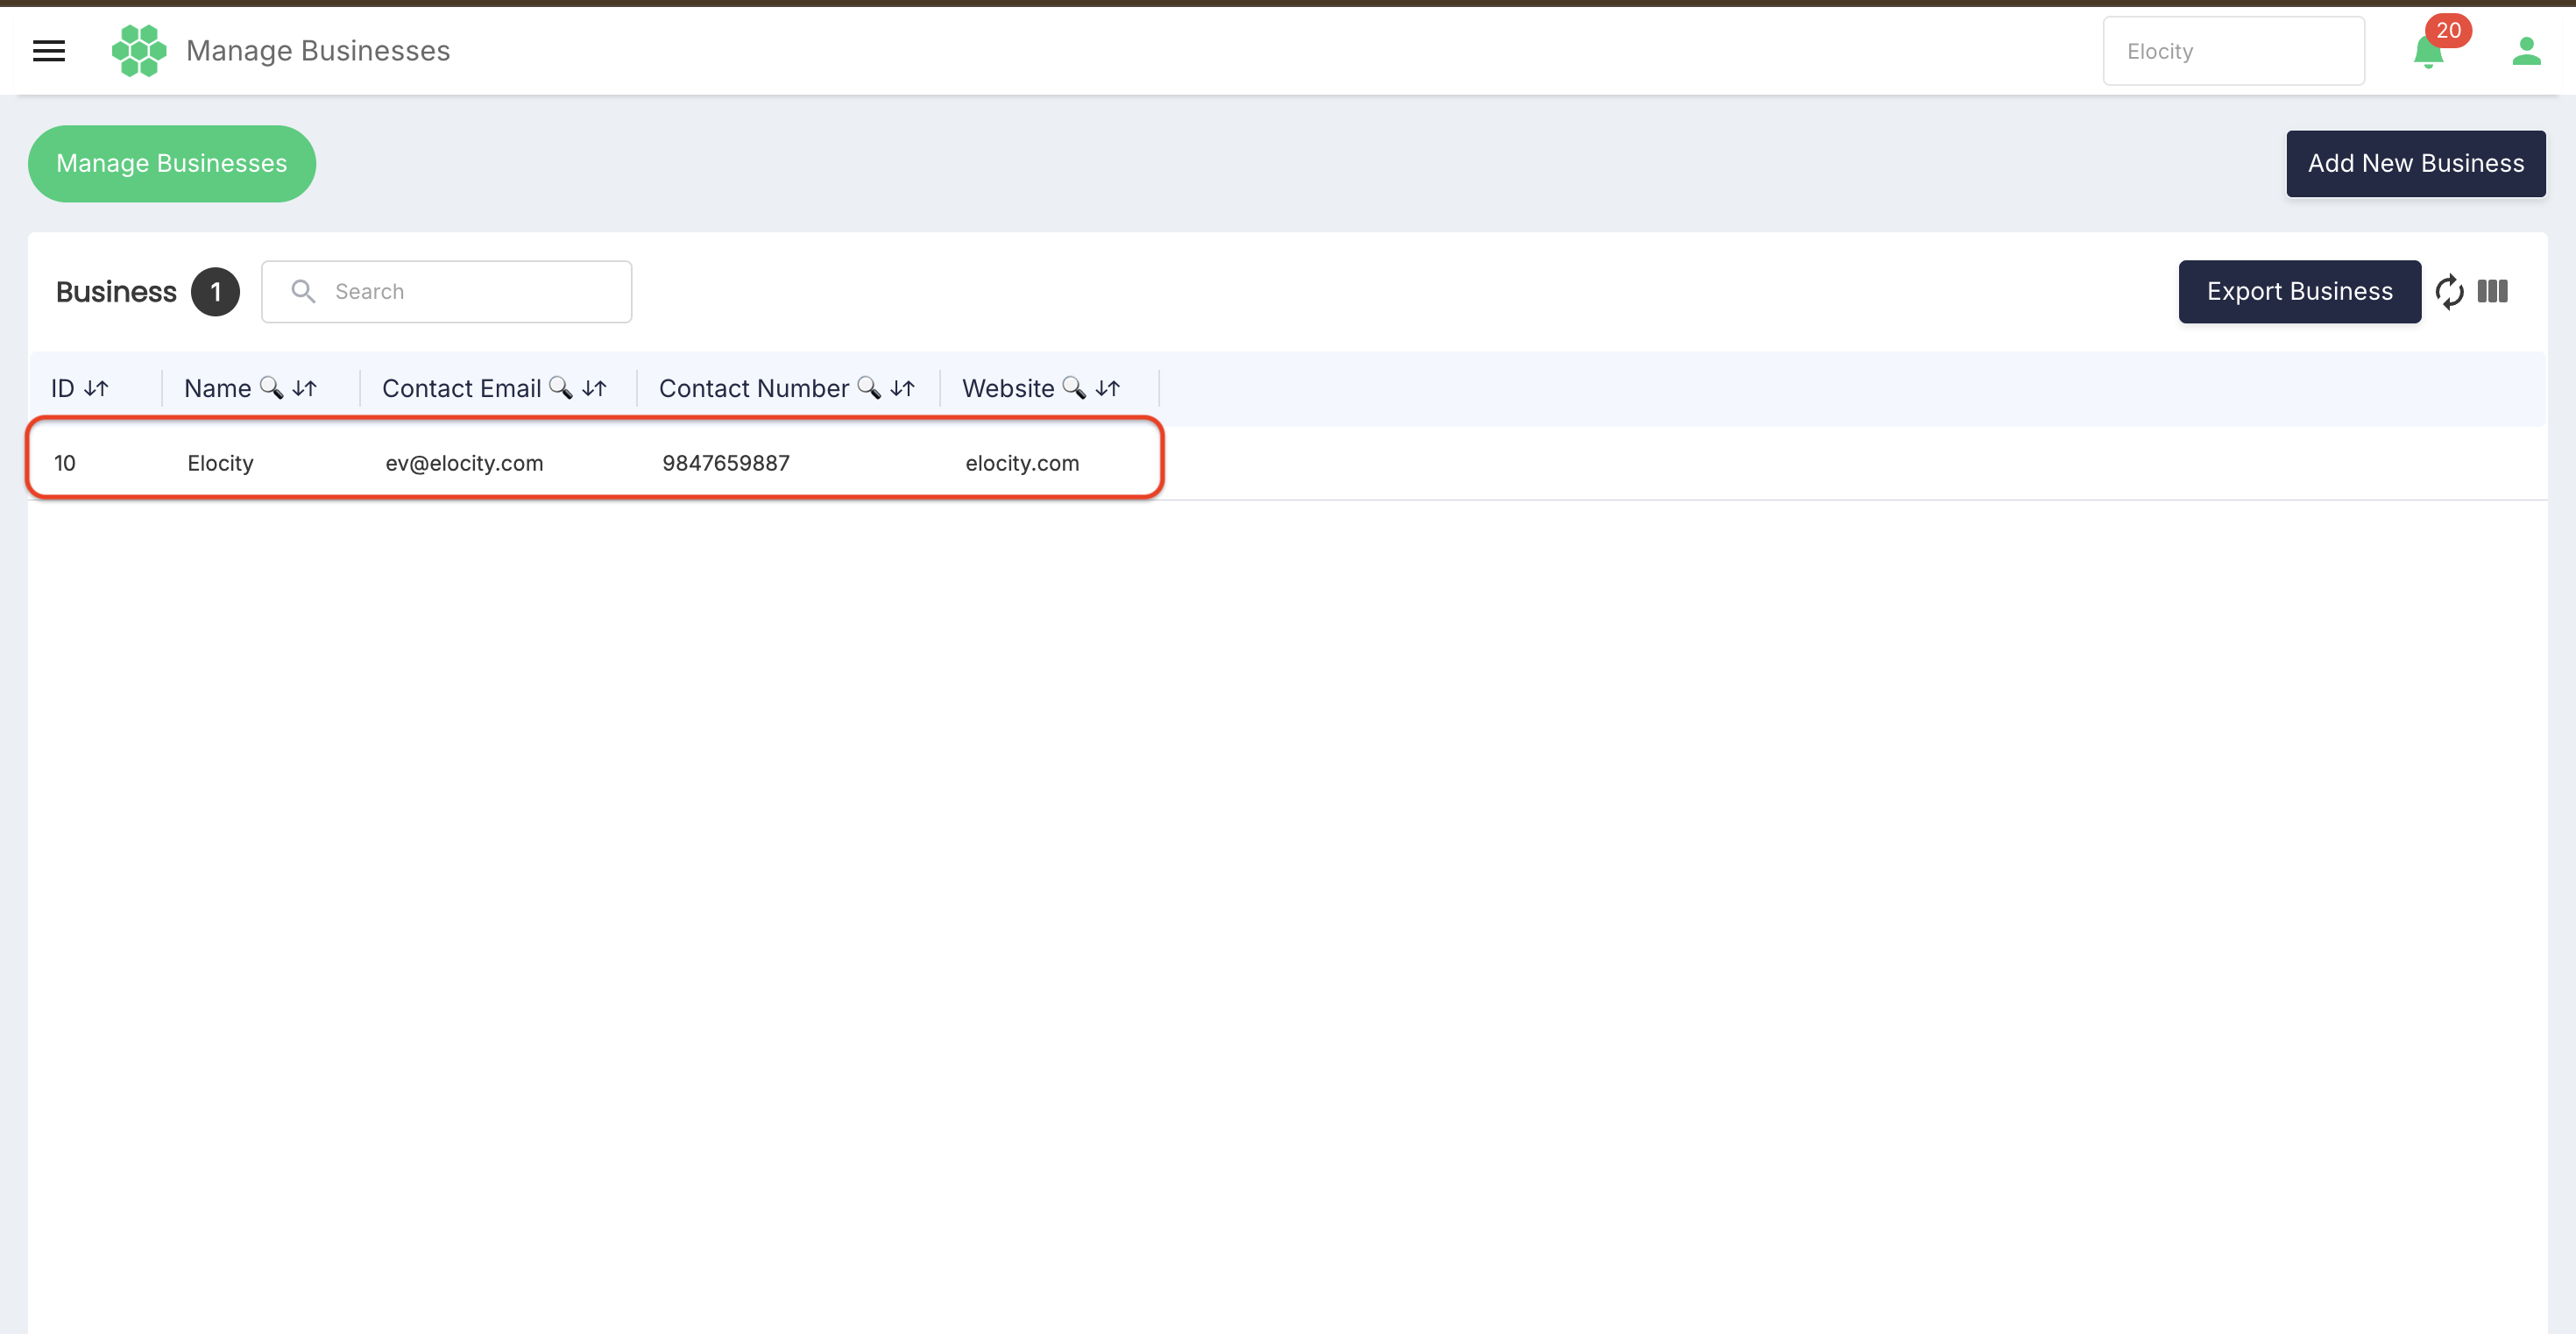Click email ev@elocity.com cell
This screenshot has width=2576, height=1334.
464,463
